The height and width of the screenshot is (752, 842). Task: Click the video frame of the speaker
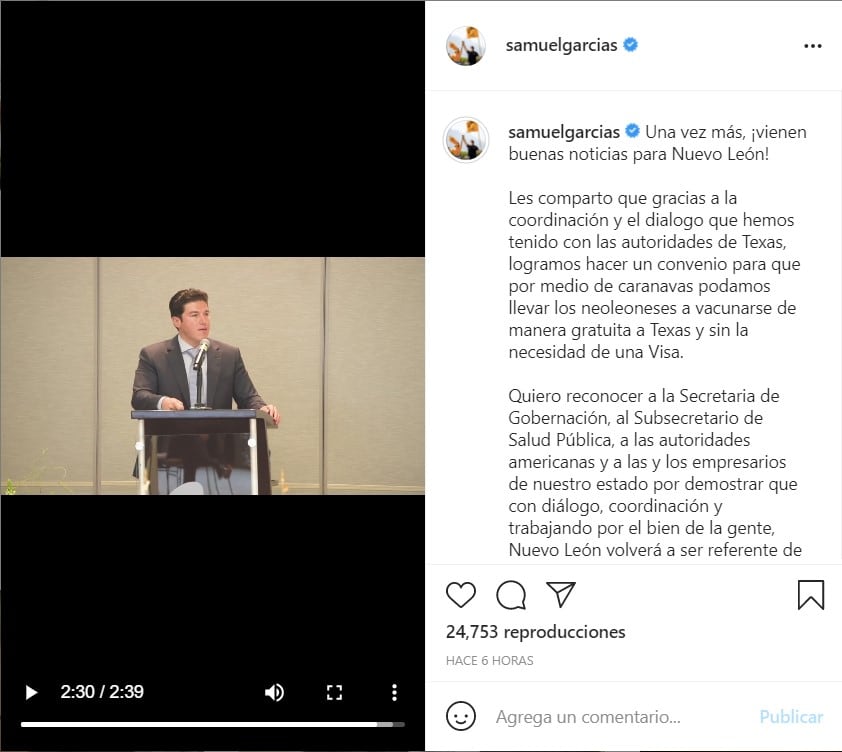click(x=213, y=375)
